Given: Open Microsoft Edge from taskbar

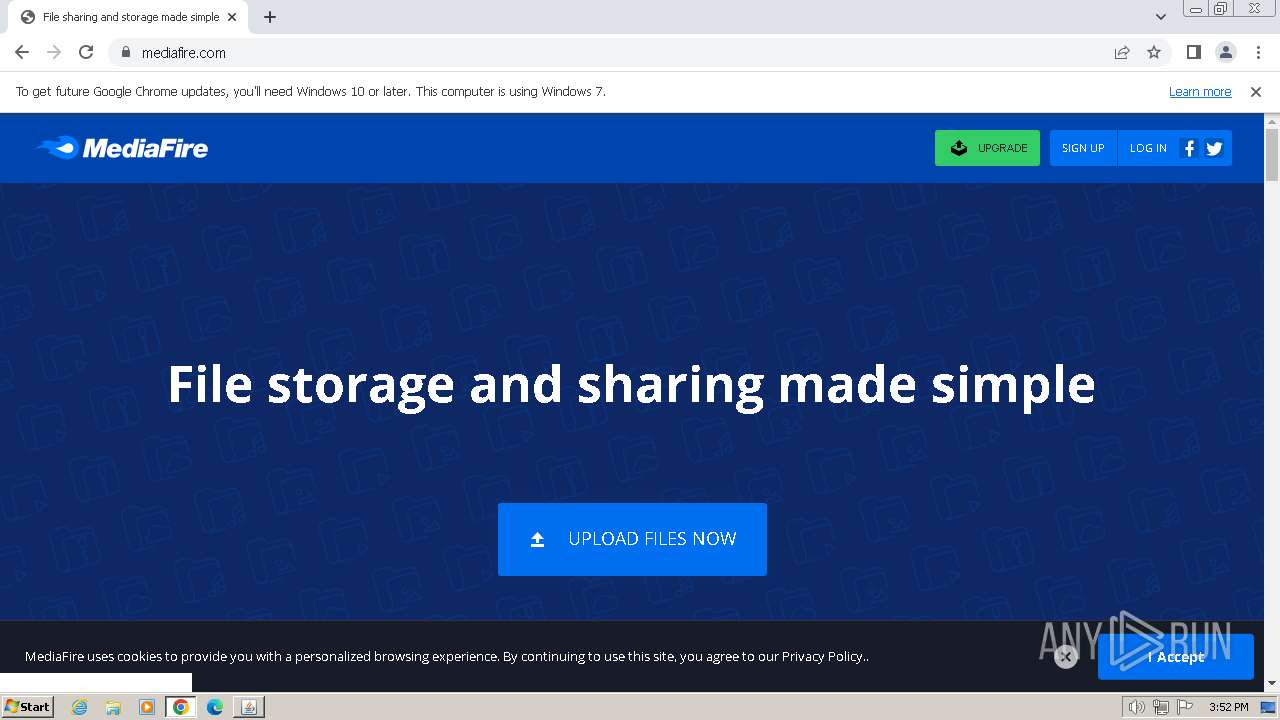Looking at the screenshot, I should click(x=214, y=707).
